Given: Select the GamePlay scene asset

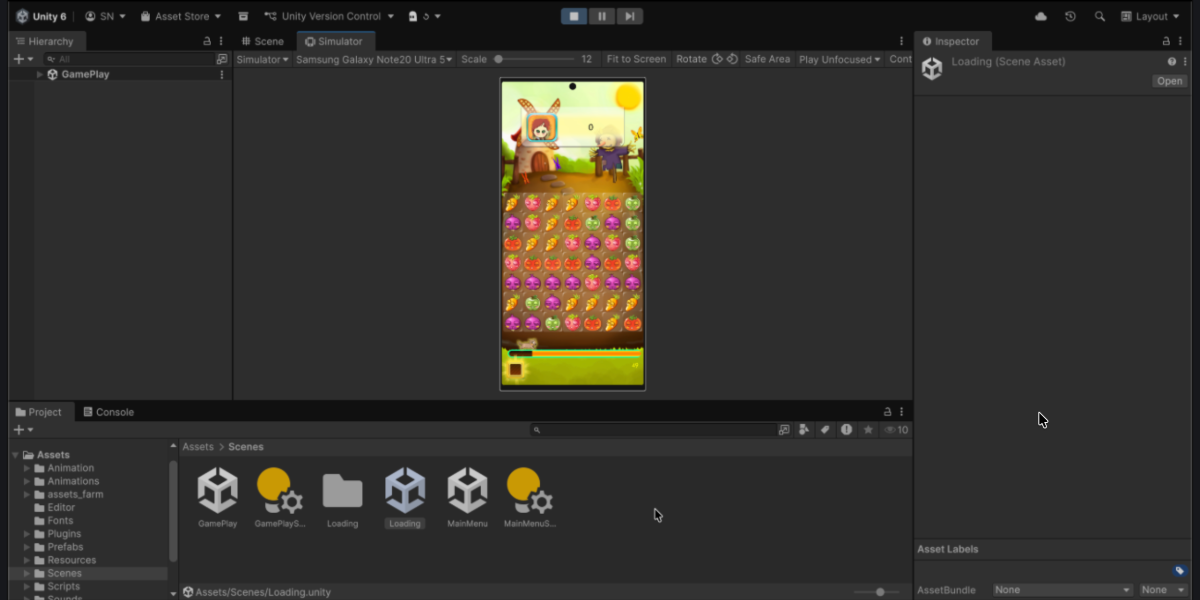Looking at the screenshot, I should [217, 498].
